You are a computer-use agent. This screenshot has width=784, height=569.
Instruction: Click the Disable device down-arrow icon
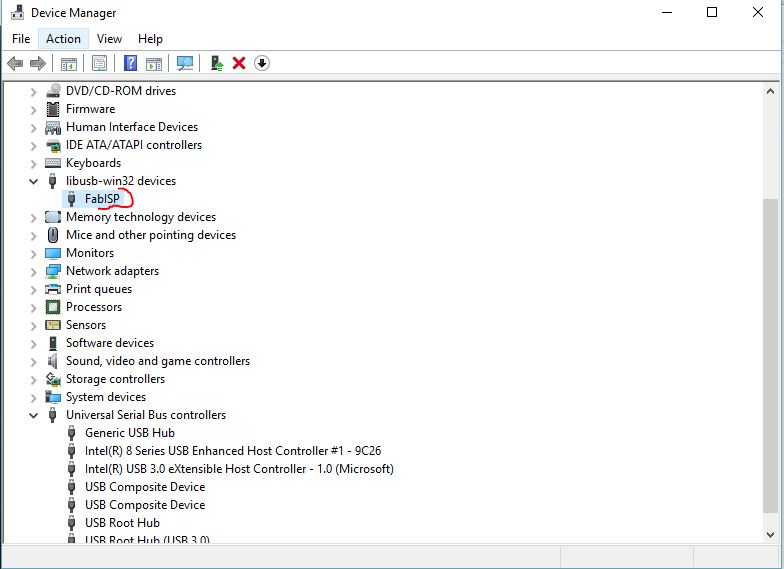[262, 64]
